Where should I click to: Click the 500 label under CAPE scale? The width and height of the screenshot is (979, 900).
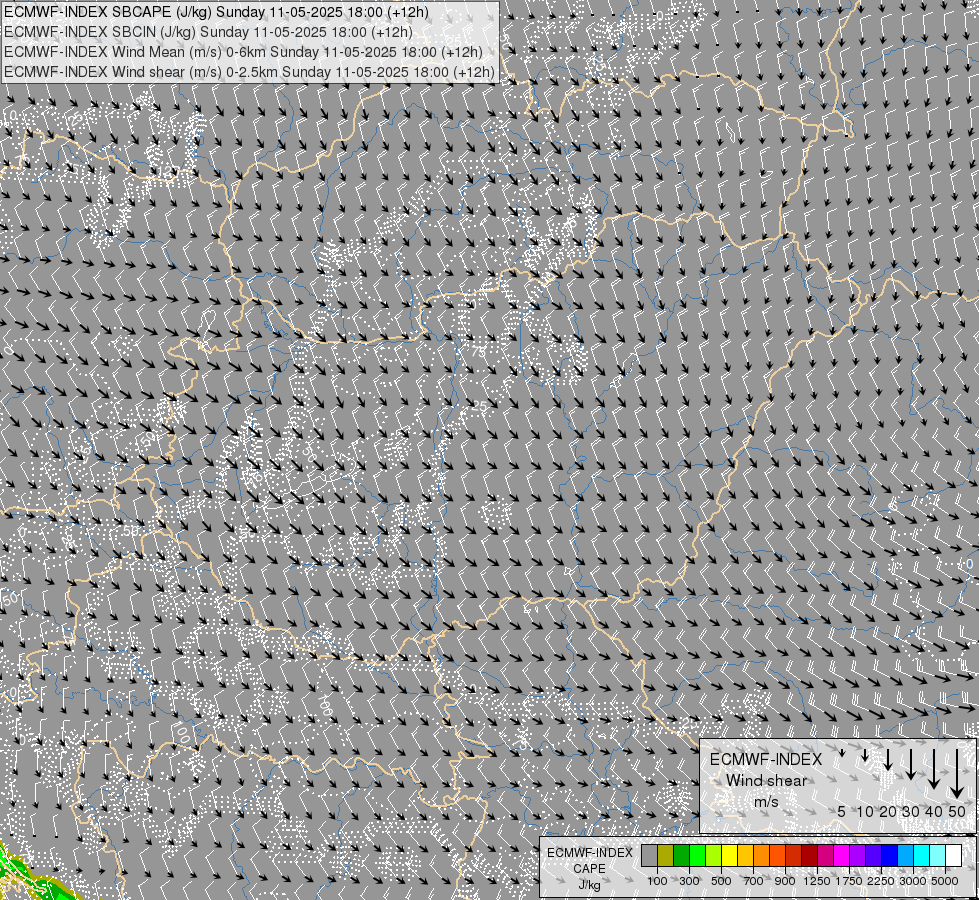721,881
